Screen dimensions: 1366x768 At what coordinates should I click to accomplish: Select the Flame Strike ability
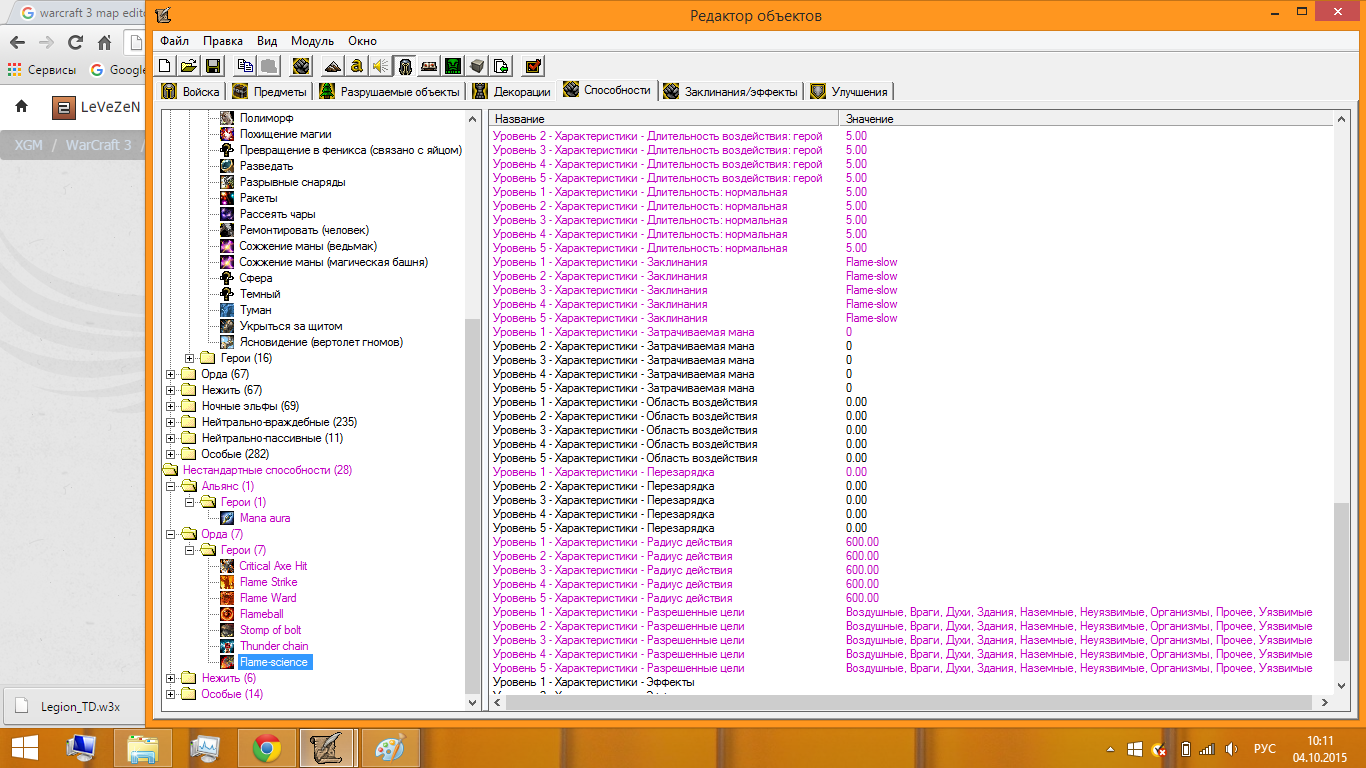pos(268,582)
